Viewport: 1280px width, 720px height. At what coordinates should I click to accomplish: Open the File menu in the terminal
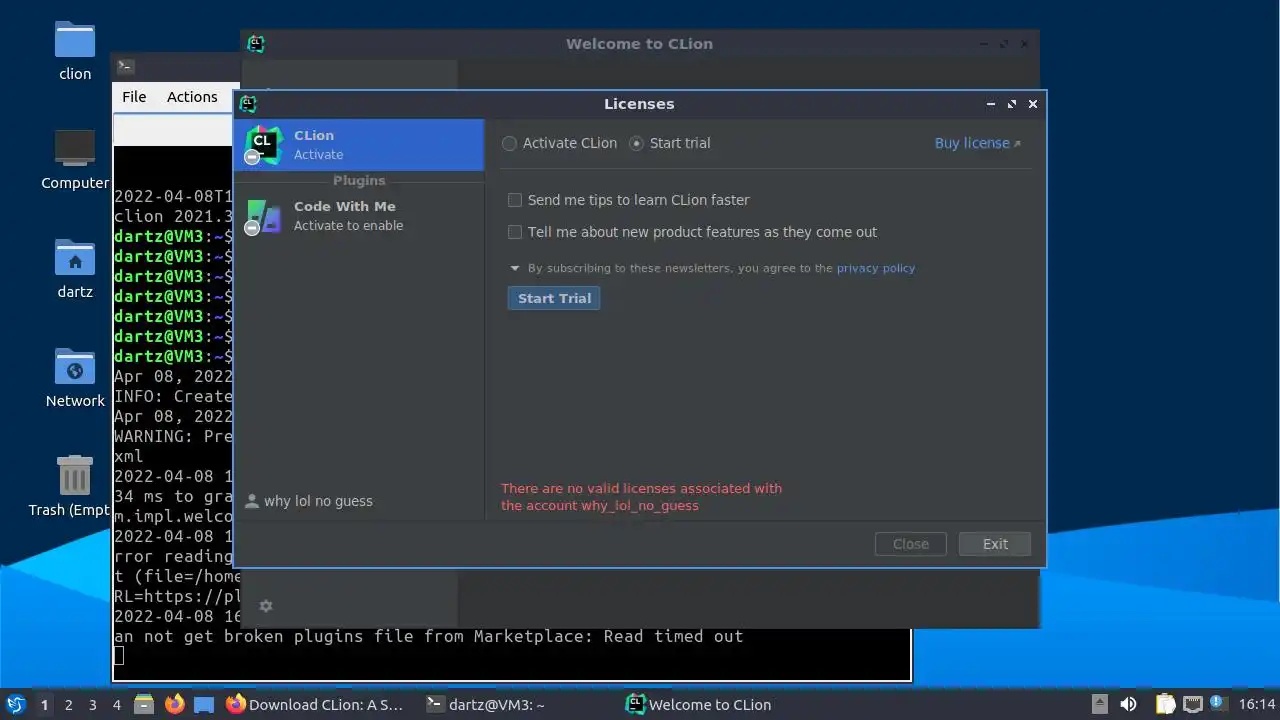coord(134,97)
